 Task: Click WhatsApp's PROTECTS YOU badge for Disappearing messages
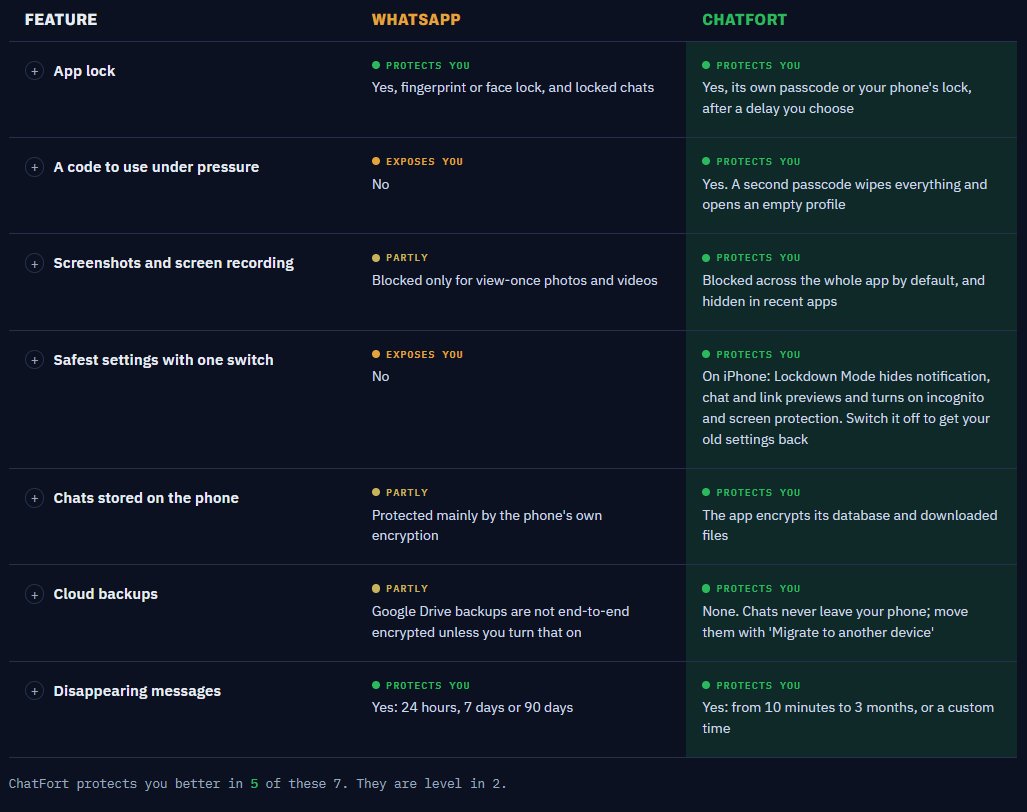[420, 685]
